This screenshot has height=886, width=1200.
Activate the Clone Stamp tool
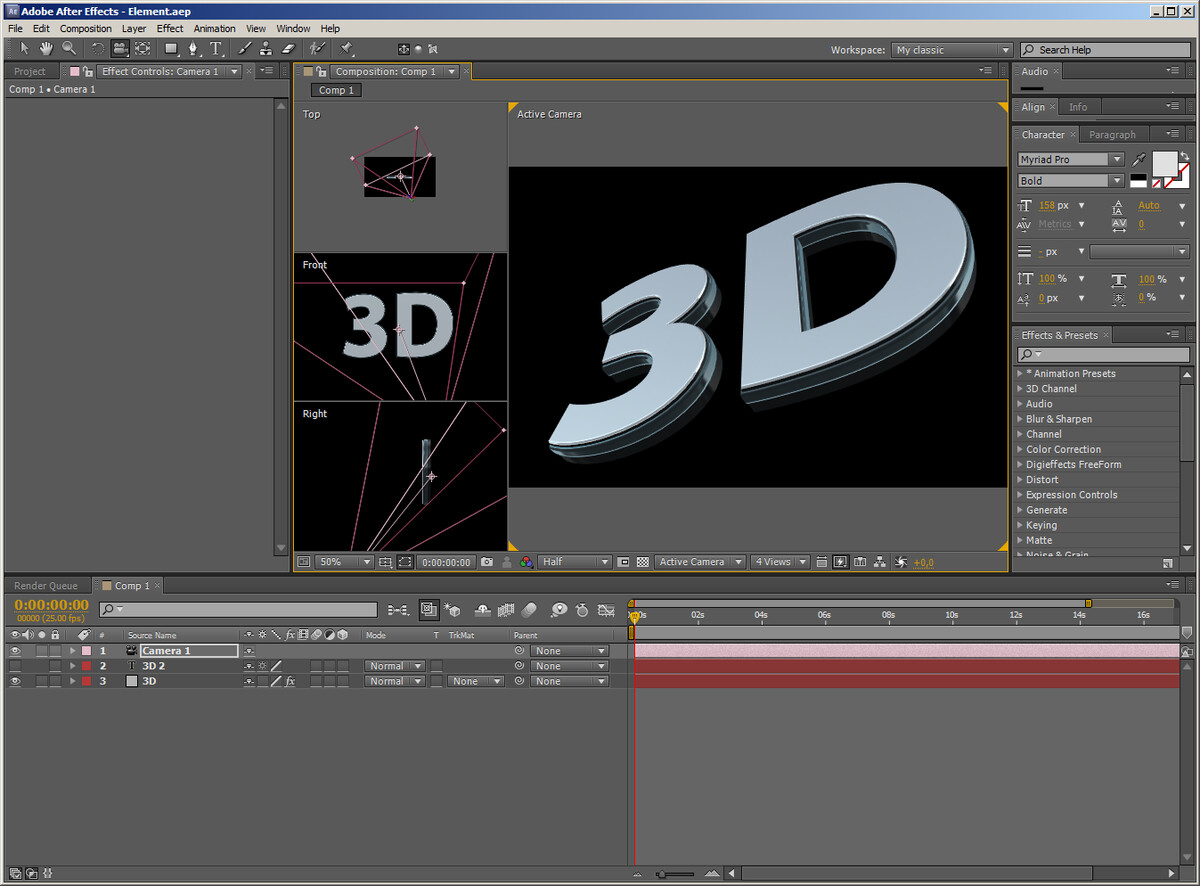tap(266, 49)
